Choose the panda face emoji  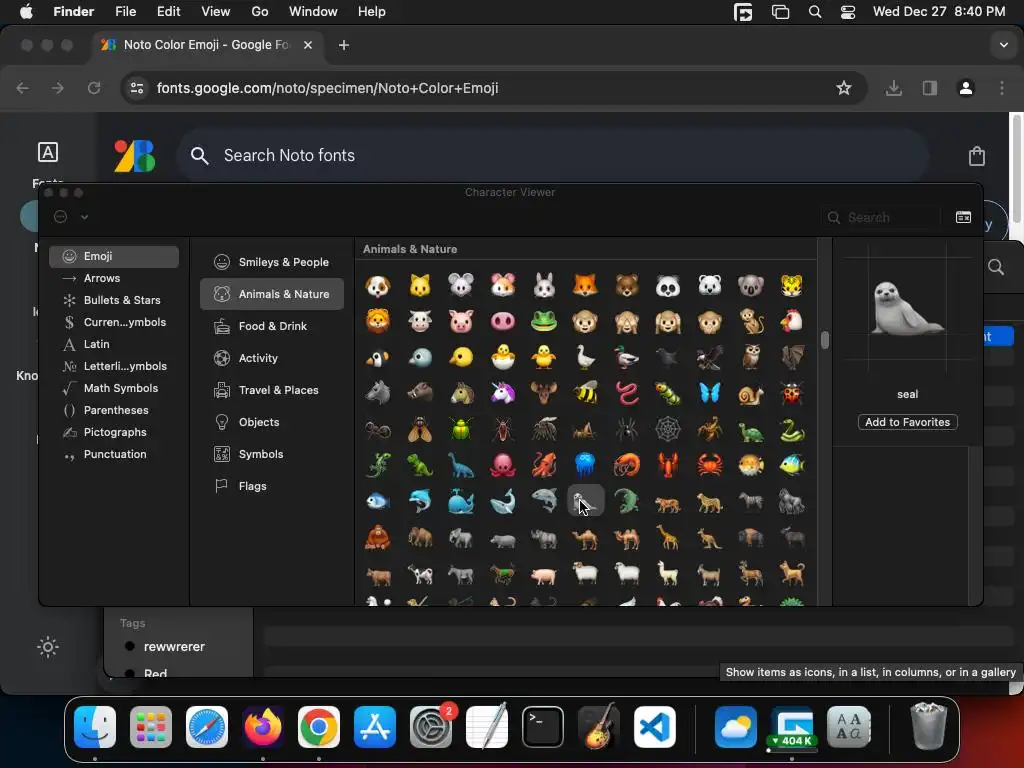(x=667, y=286)
